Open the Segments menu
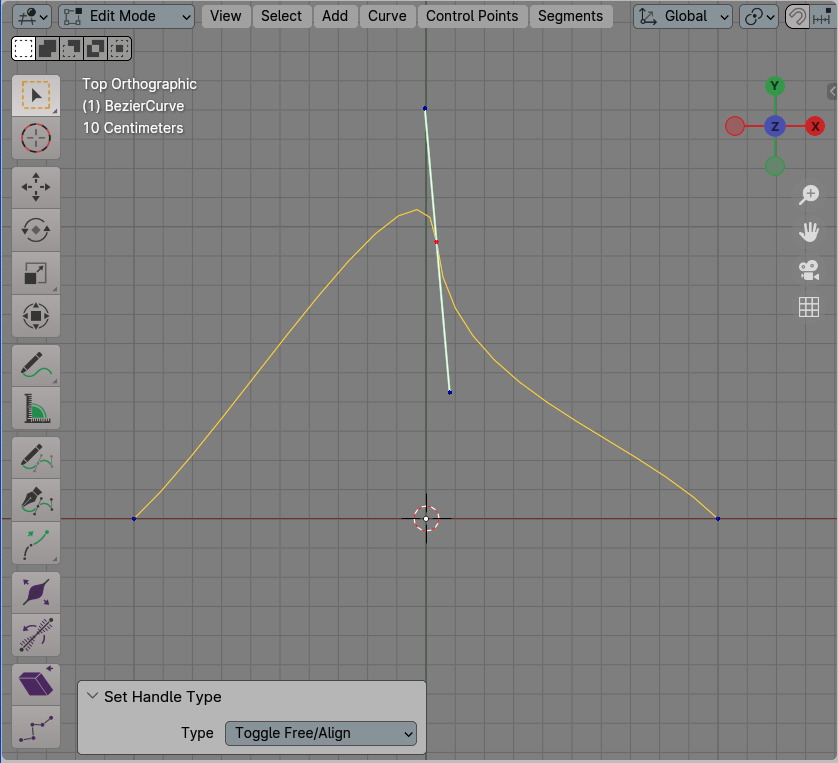The width and height of the screenshot is (838, 763). (570, 17)
